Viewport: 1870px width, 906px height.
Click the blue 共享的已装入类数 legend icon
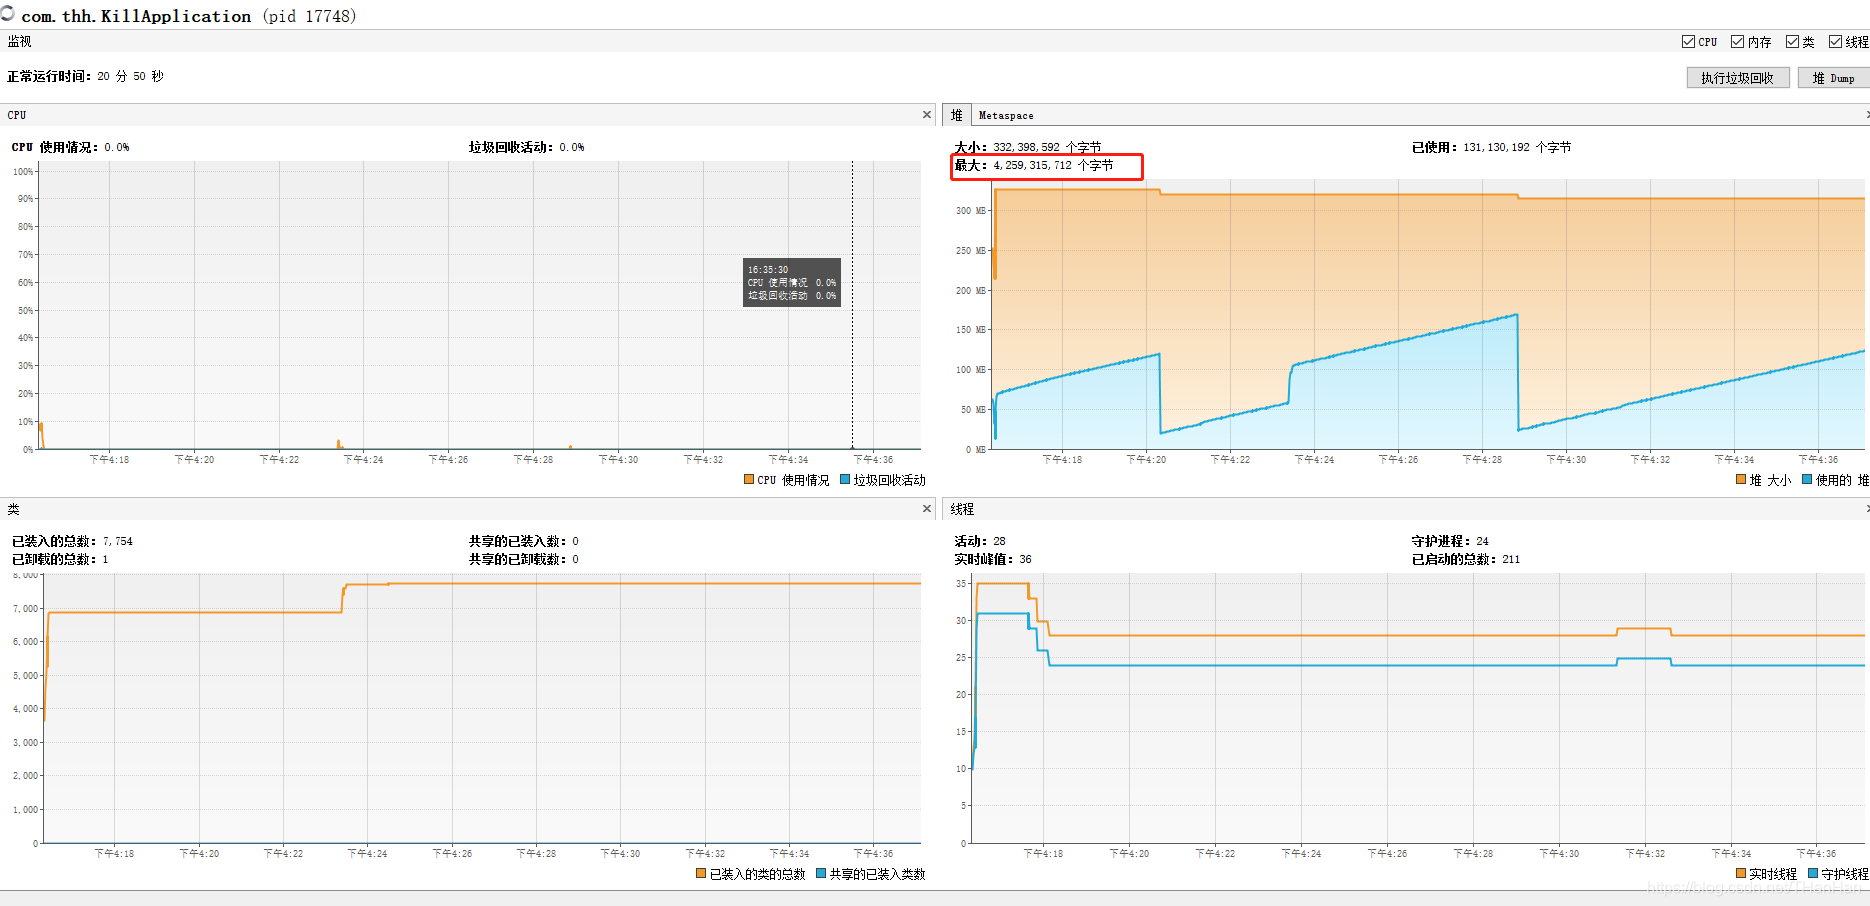tap(821, 874)
